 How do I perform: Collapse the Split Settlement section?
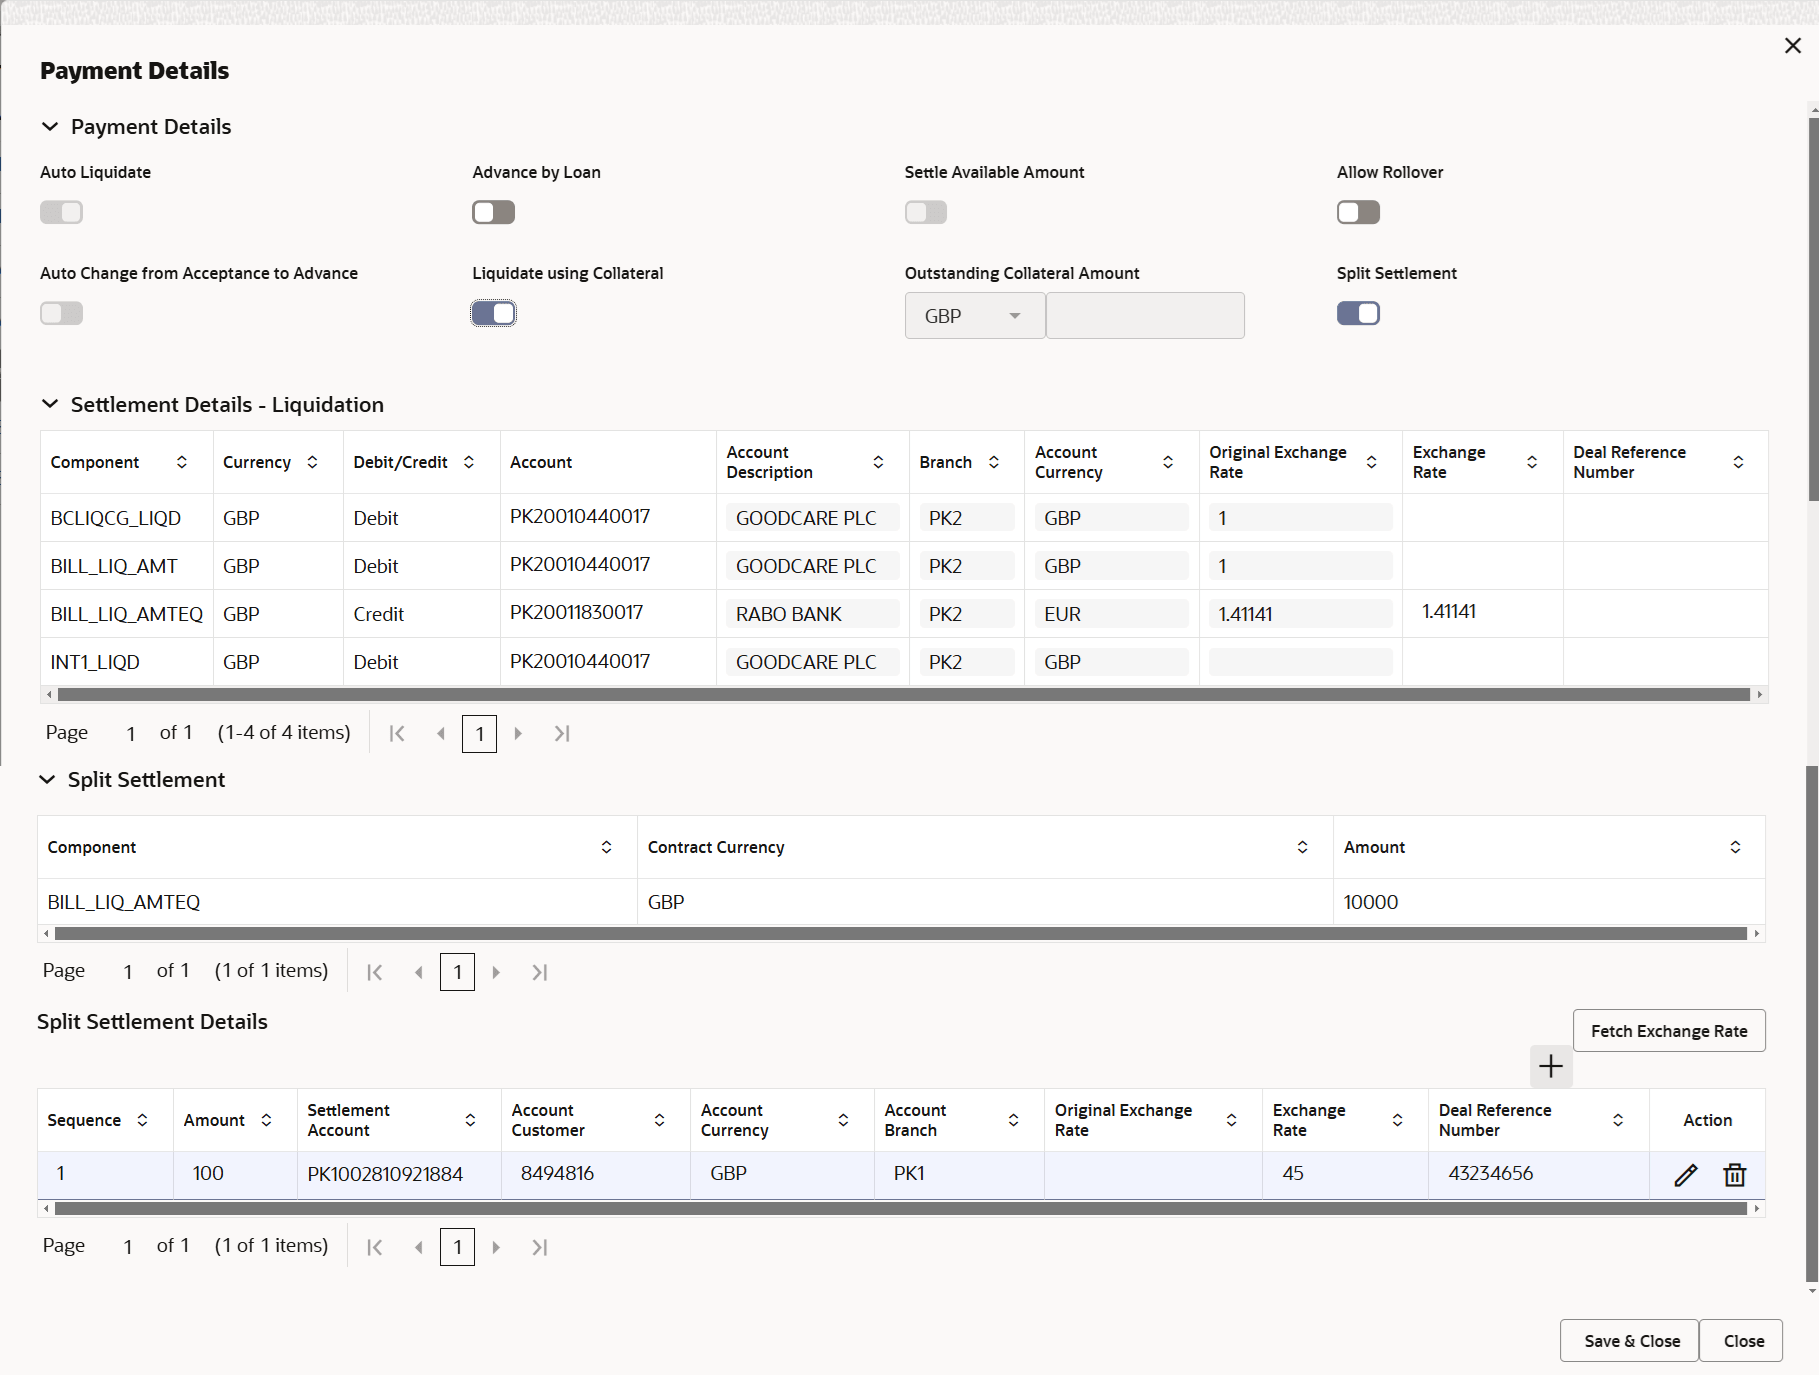pos(47,779)
